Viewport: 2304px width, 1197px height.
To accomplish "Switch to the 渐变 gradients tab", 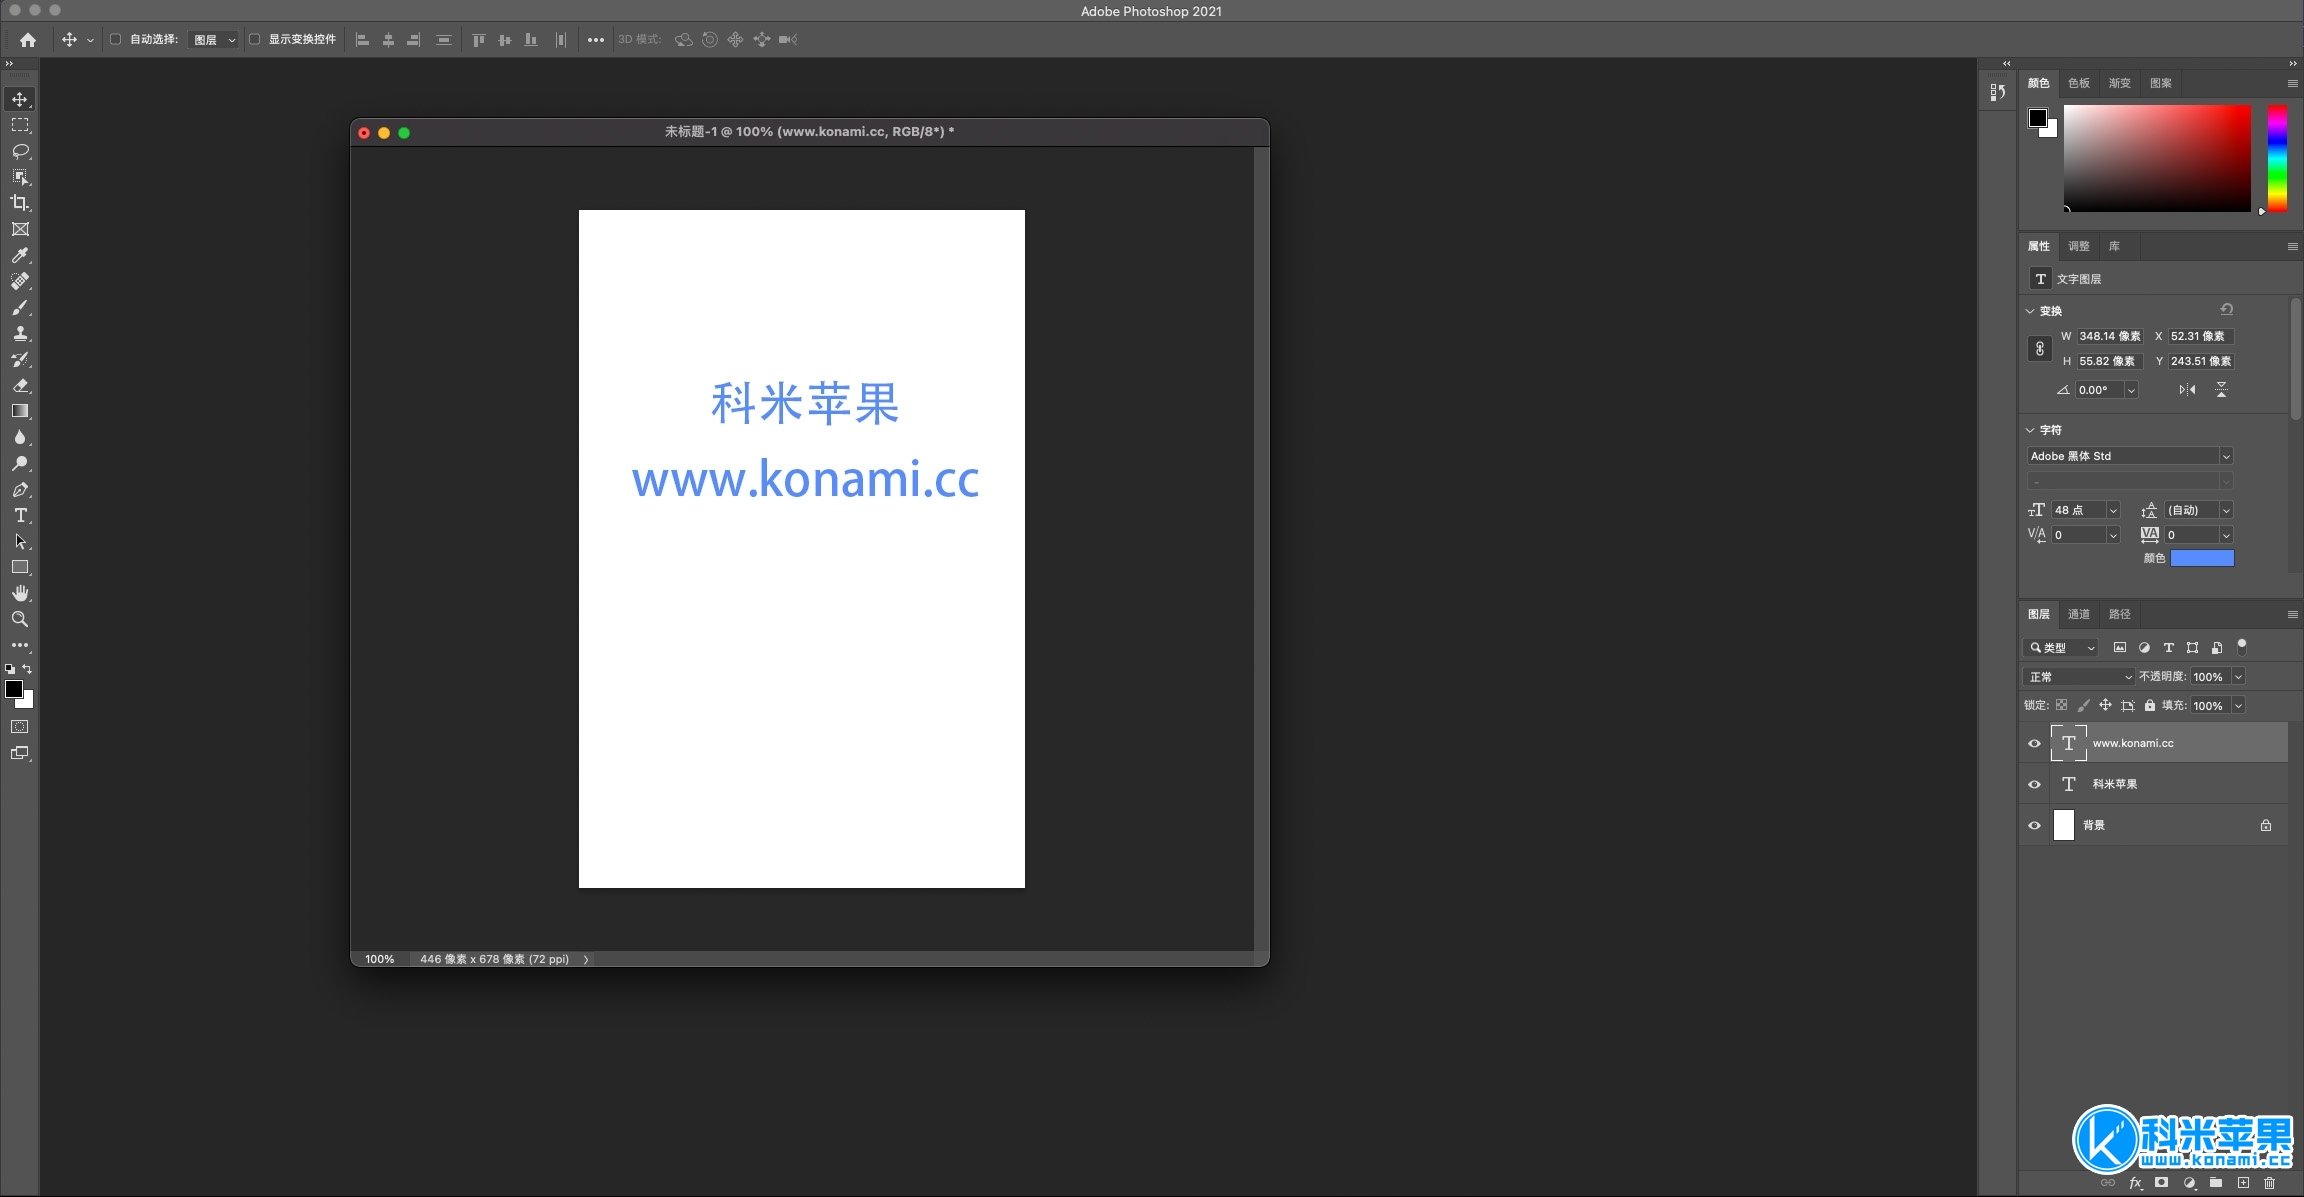I will [2120, 83].
